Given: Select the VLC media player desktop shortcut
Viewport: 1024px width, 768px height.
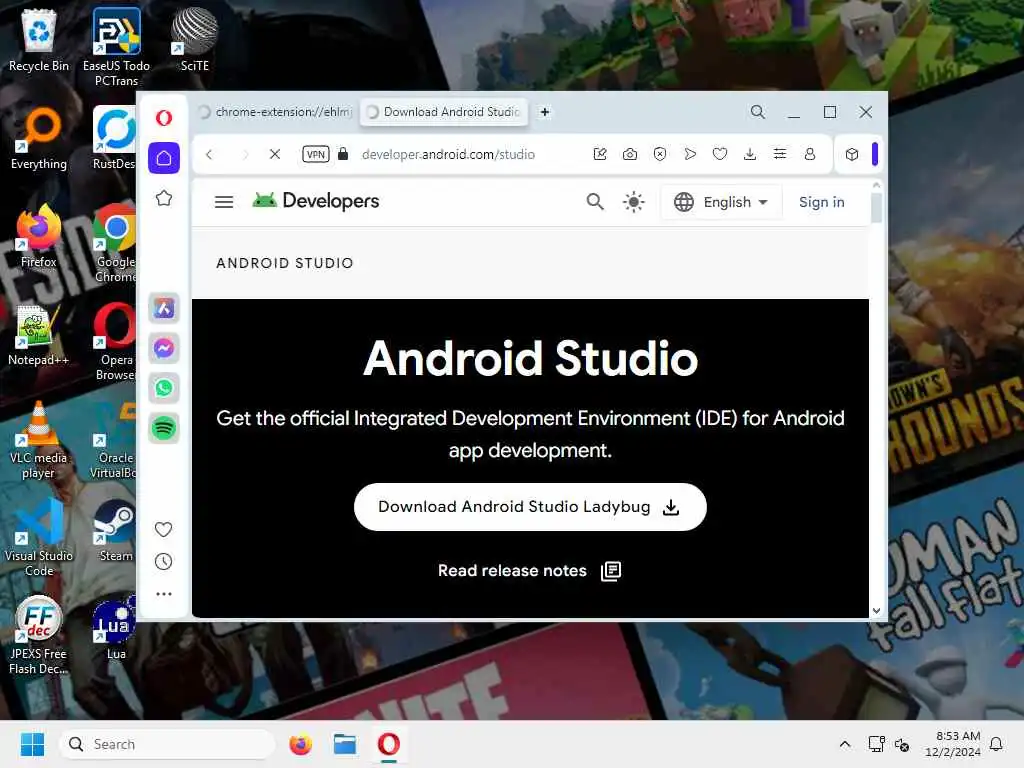Looking at the screenshot, I should click(x=39, y=440).
